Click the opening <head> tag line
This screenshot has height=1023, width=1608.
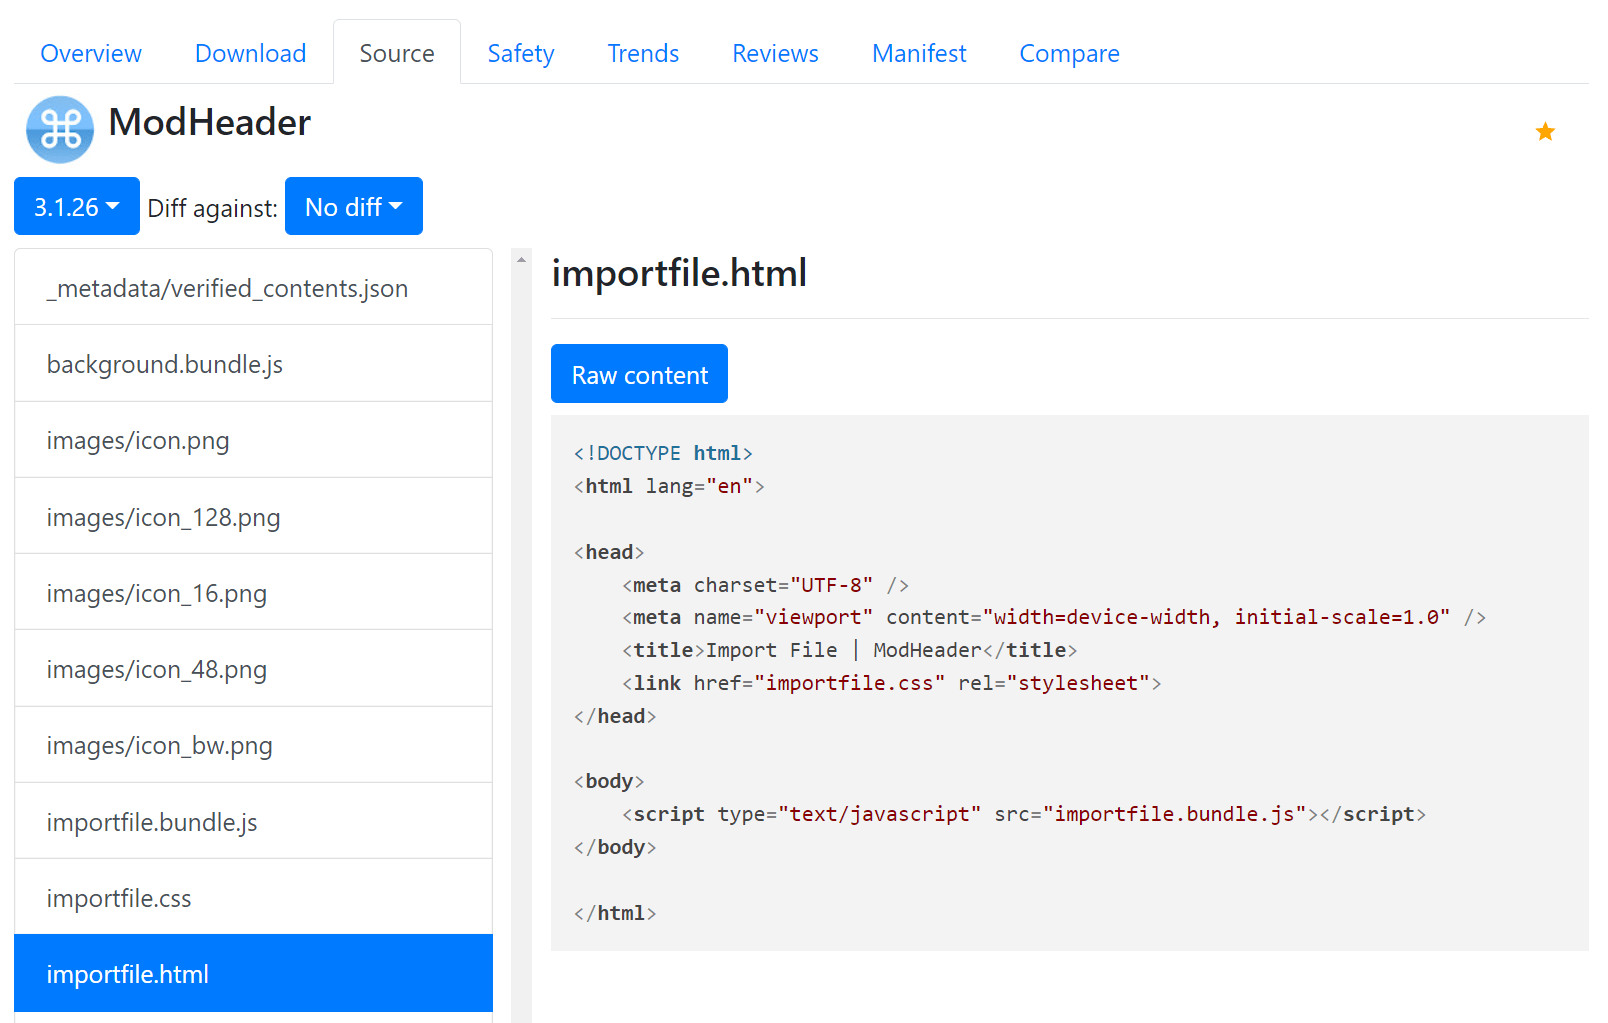point(609,552)
